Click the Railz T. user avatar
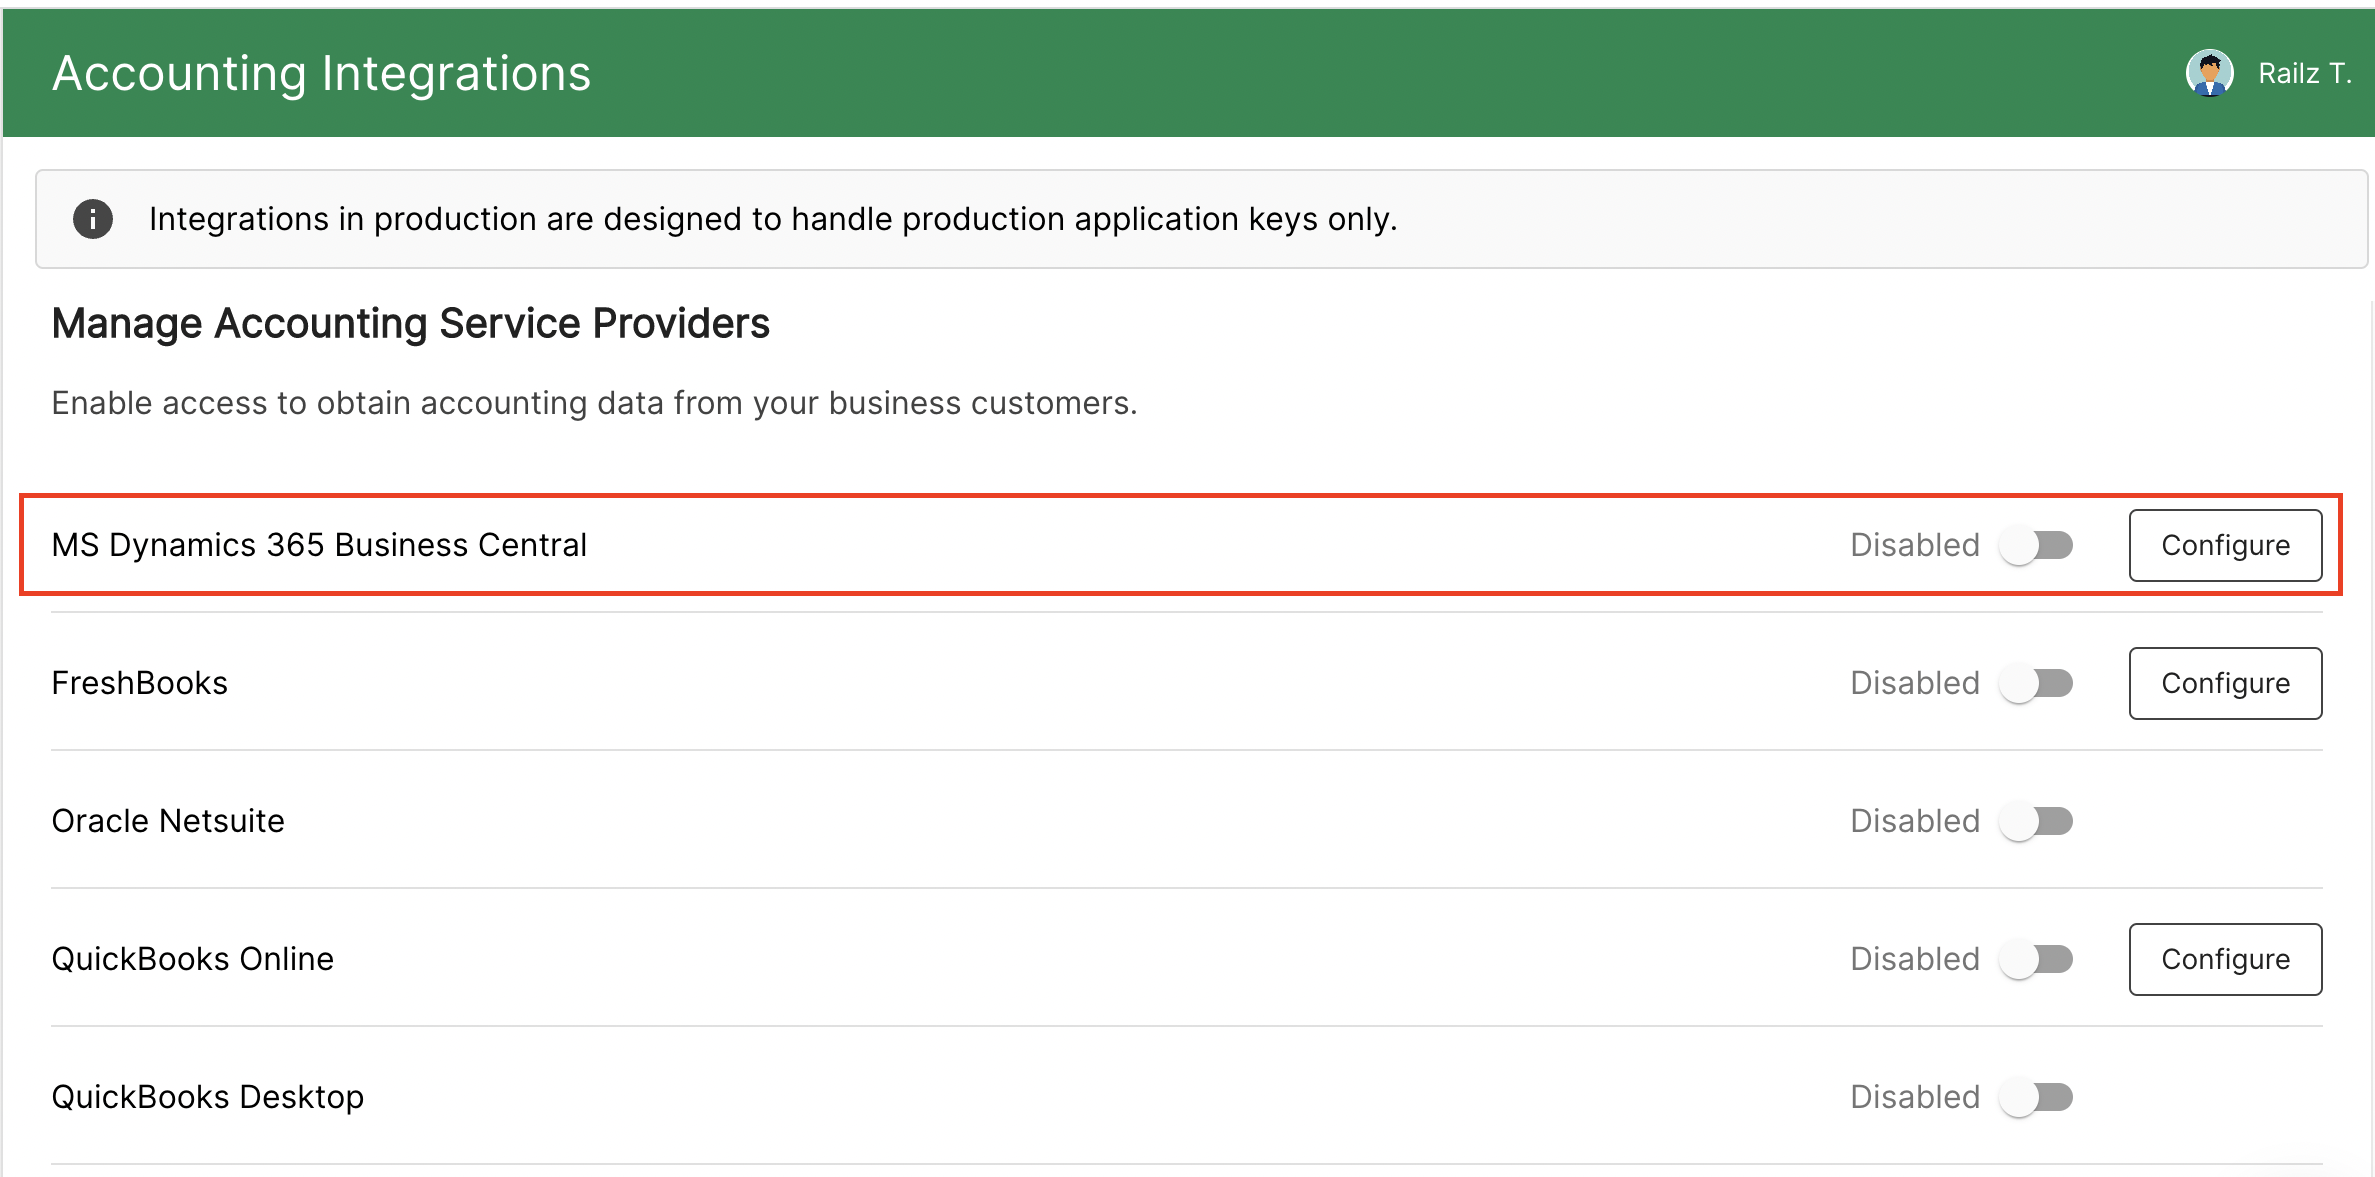 [x=2209, y=73]
